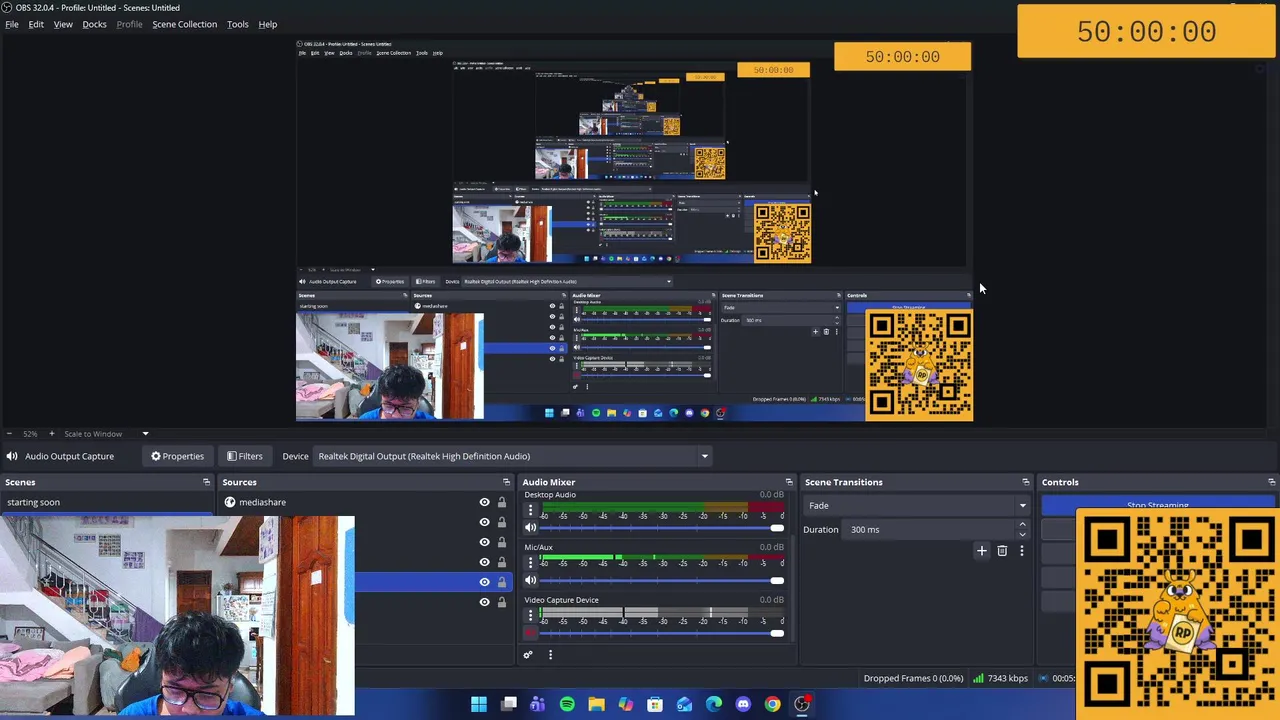Click the Stop Streaming button
The height and width of the screenshot is (720, 1280).
tap(1158, 505)
